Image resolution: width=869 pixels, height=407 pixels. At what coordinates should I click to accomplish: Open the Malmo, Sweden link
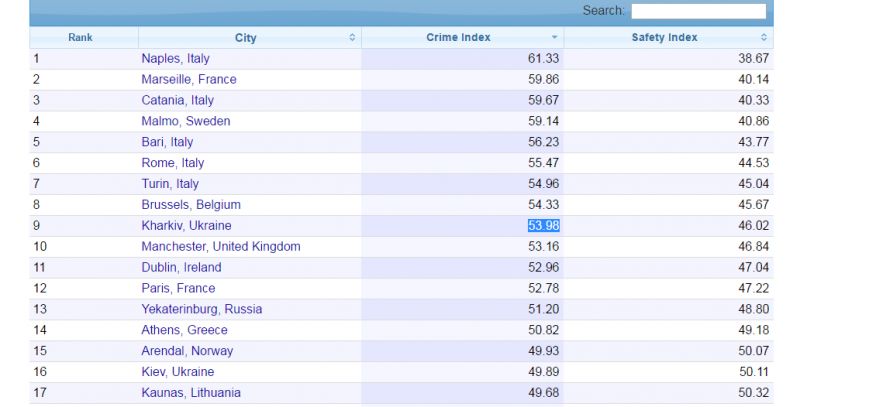pos(186,121)
